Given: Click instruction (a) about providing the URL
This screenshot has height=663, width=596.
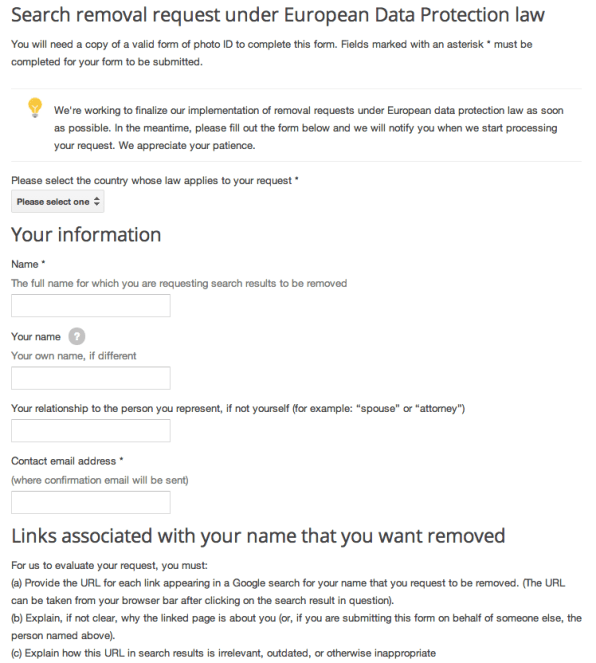Looking at the screenshot, I should tap(288, 592).
